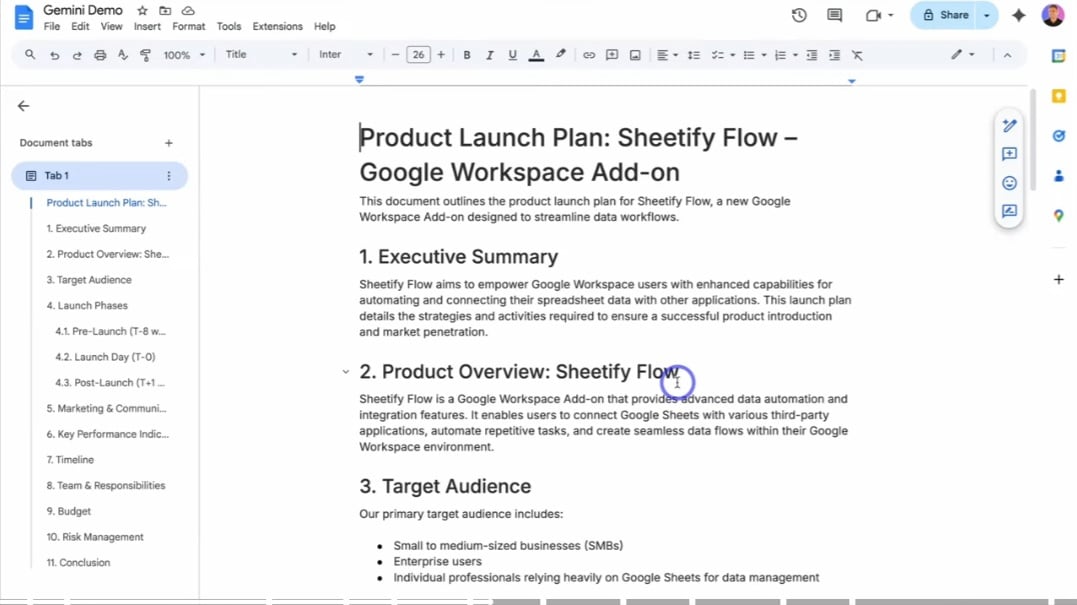Open Gemini sparkle icon
Image resolution: width=1077 pixels, height=605 pixels.
[x=1019, y=15]
